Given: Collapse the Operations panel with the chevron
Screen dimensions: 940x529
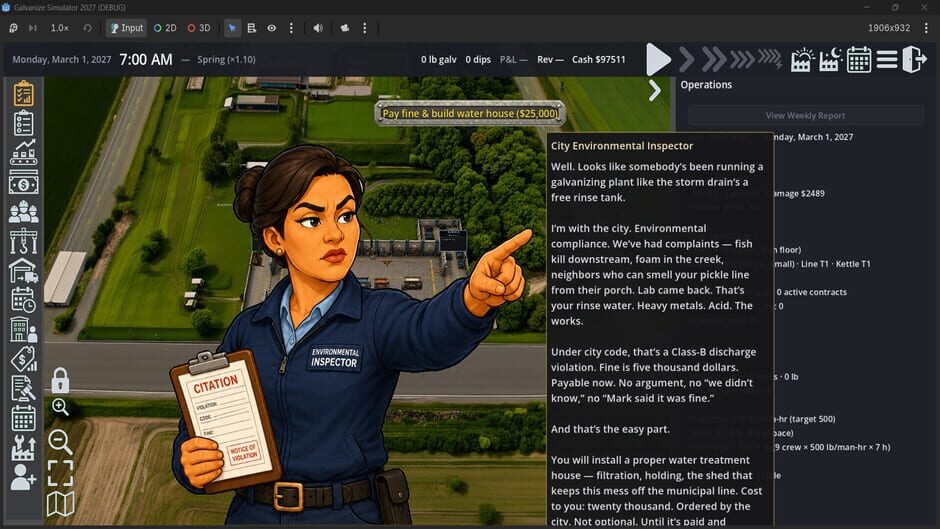Looking at the screenshot, I should pos(655,91).
